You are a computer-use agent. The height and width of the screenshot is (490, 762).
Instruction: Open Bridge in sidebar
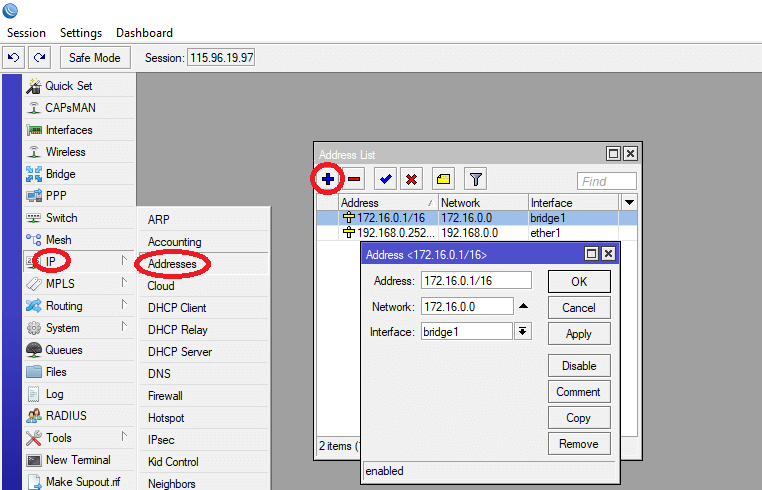79,174
